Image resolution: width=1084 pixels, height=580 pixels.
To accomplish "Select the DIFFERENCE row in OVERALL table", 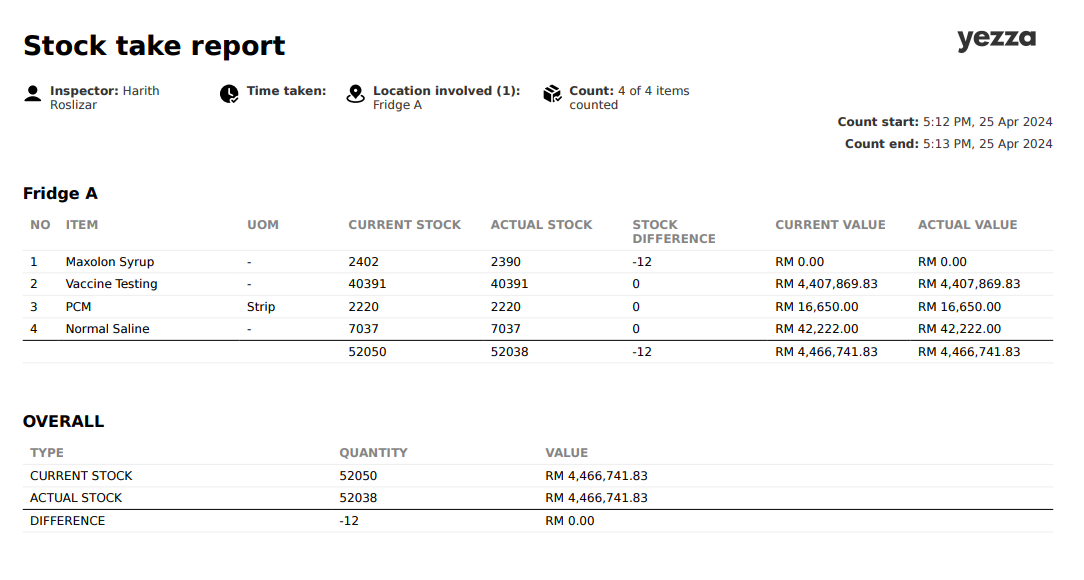I will coord(68,520).
